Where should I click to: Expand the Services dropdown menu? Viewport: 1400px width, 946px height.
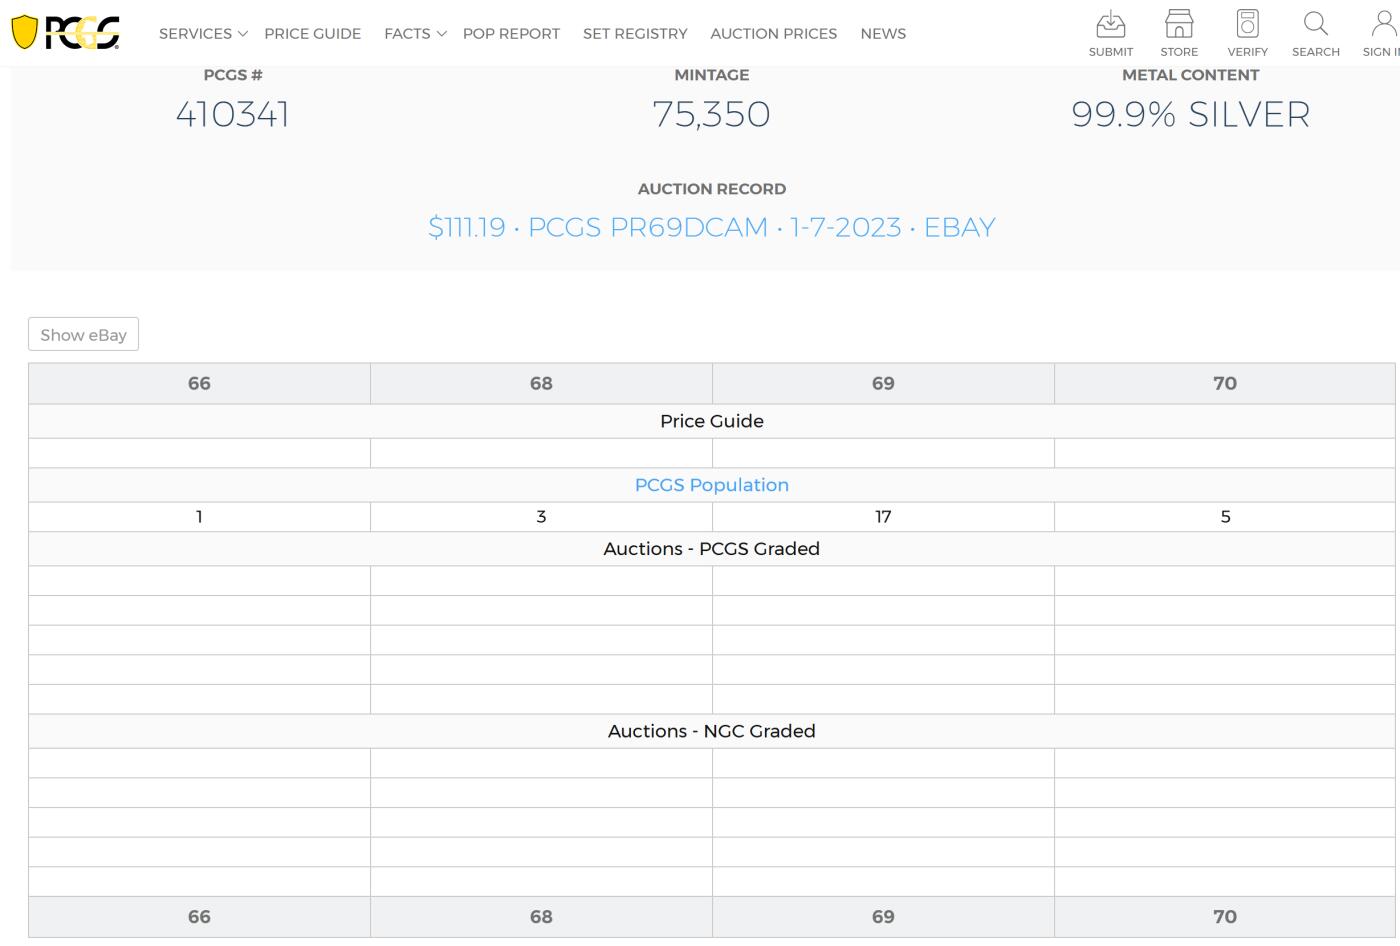(x=202, y=34)
